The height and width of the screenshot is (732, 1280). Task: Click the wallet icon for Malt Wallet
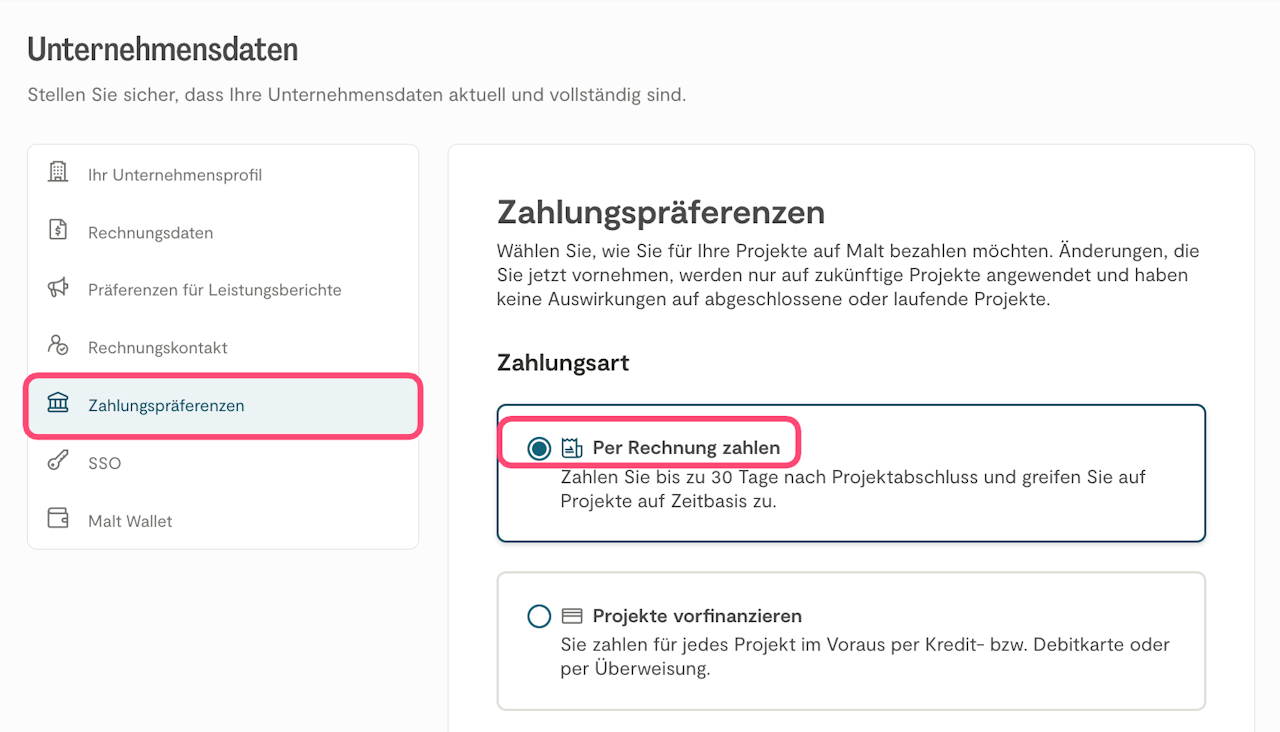[x=58, y=520]
